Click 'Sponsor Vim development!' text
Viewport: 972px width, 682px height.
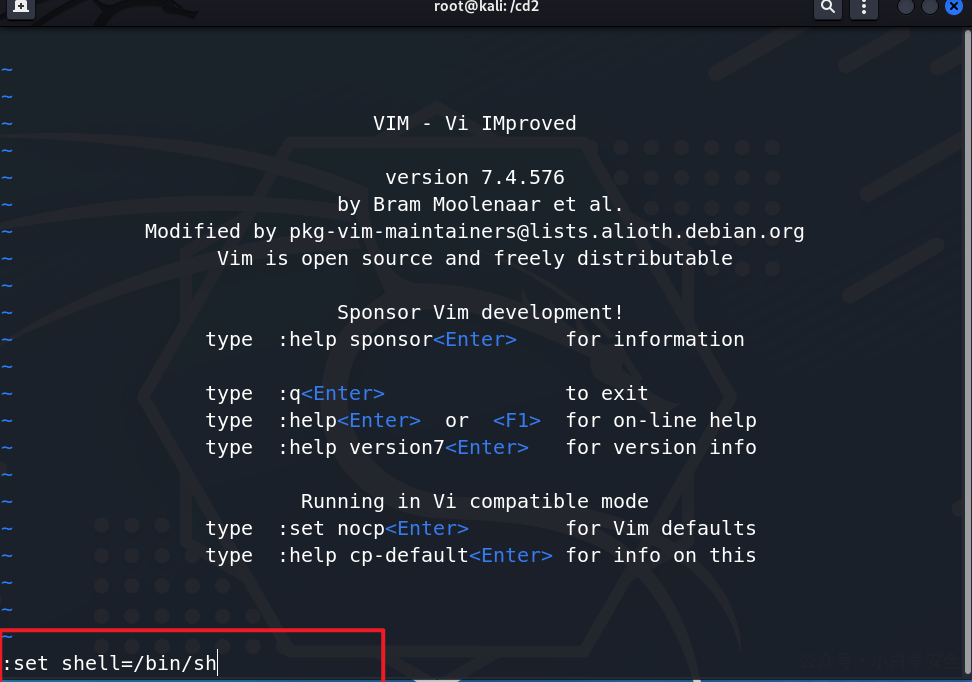480,312
